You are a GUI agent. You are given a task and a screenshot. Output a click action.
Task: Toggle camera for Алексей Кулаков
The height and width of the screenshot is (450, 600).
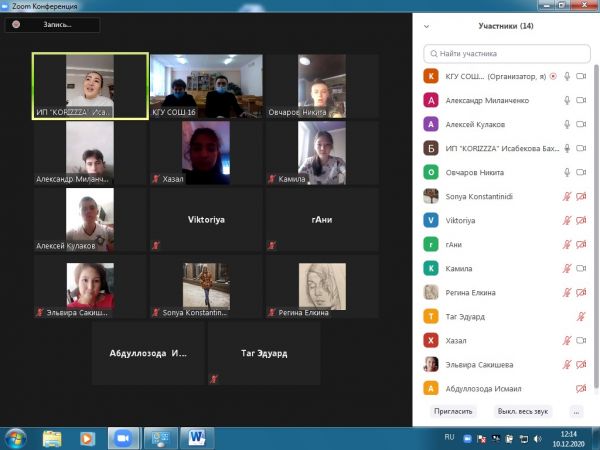(x=581, y=124)
